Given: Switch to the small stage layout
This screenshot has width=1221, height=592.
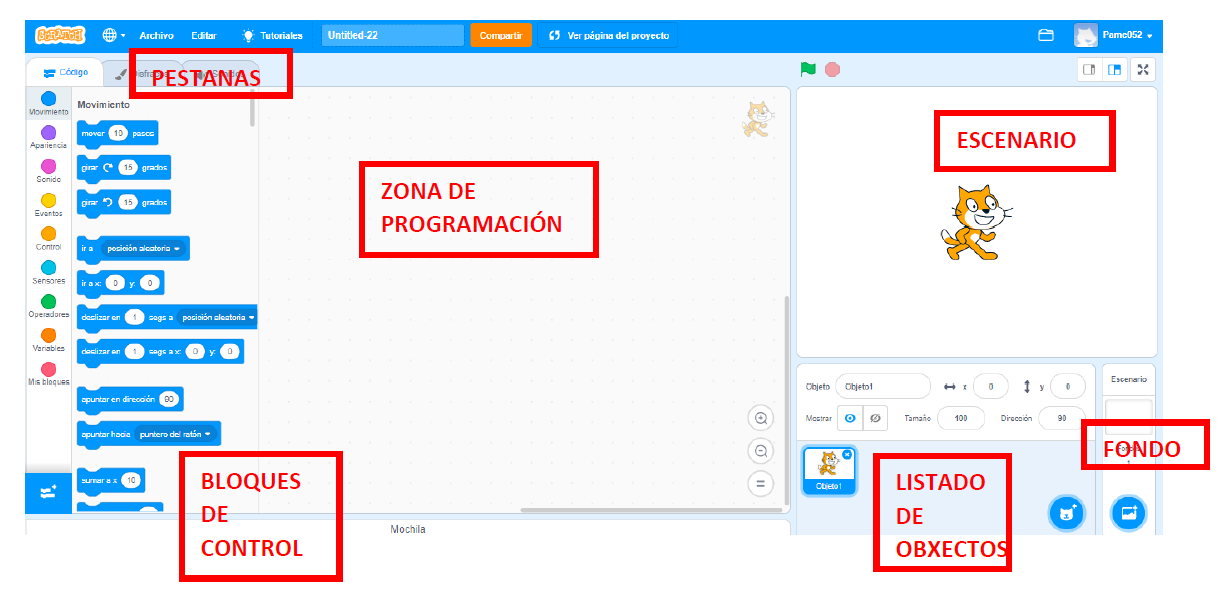Looking at the screenshot, I should [x=1089, y=70].
